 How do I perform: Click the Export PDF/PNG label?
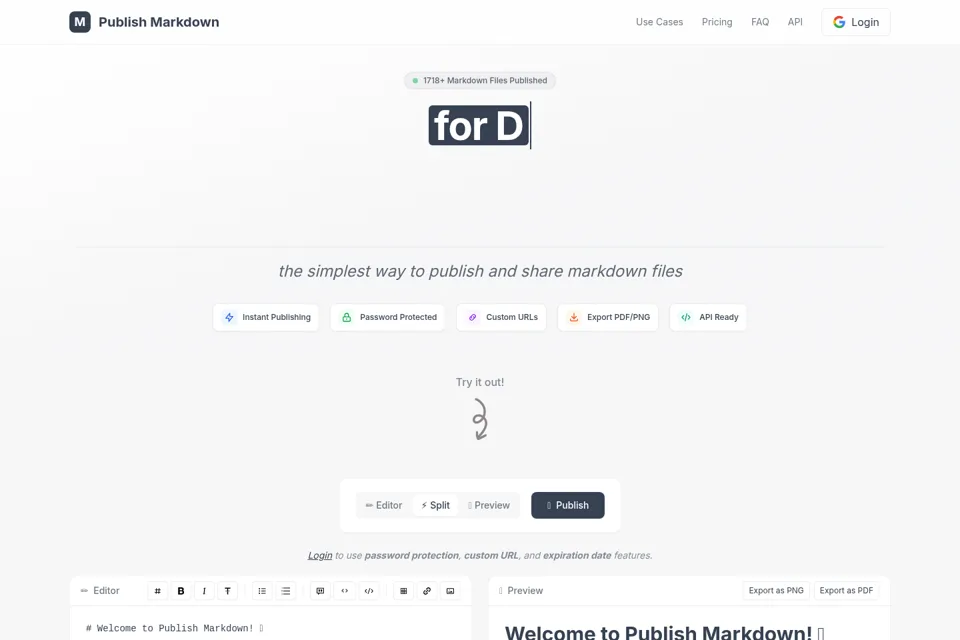click(618, 317)
